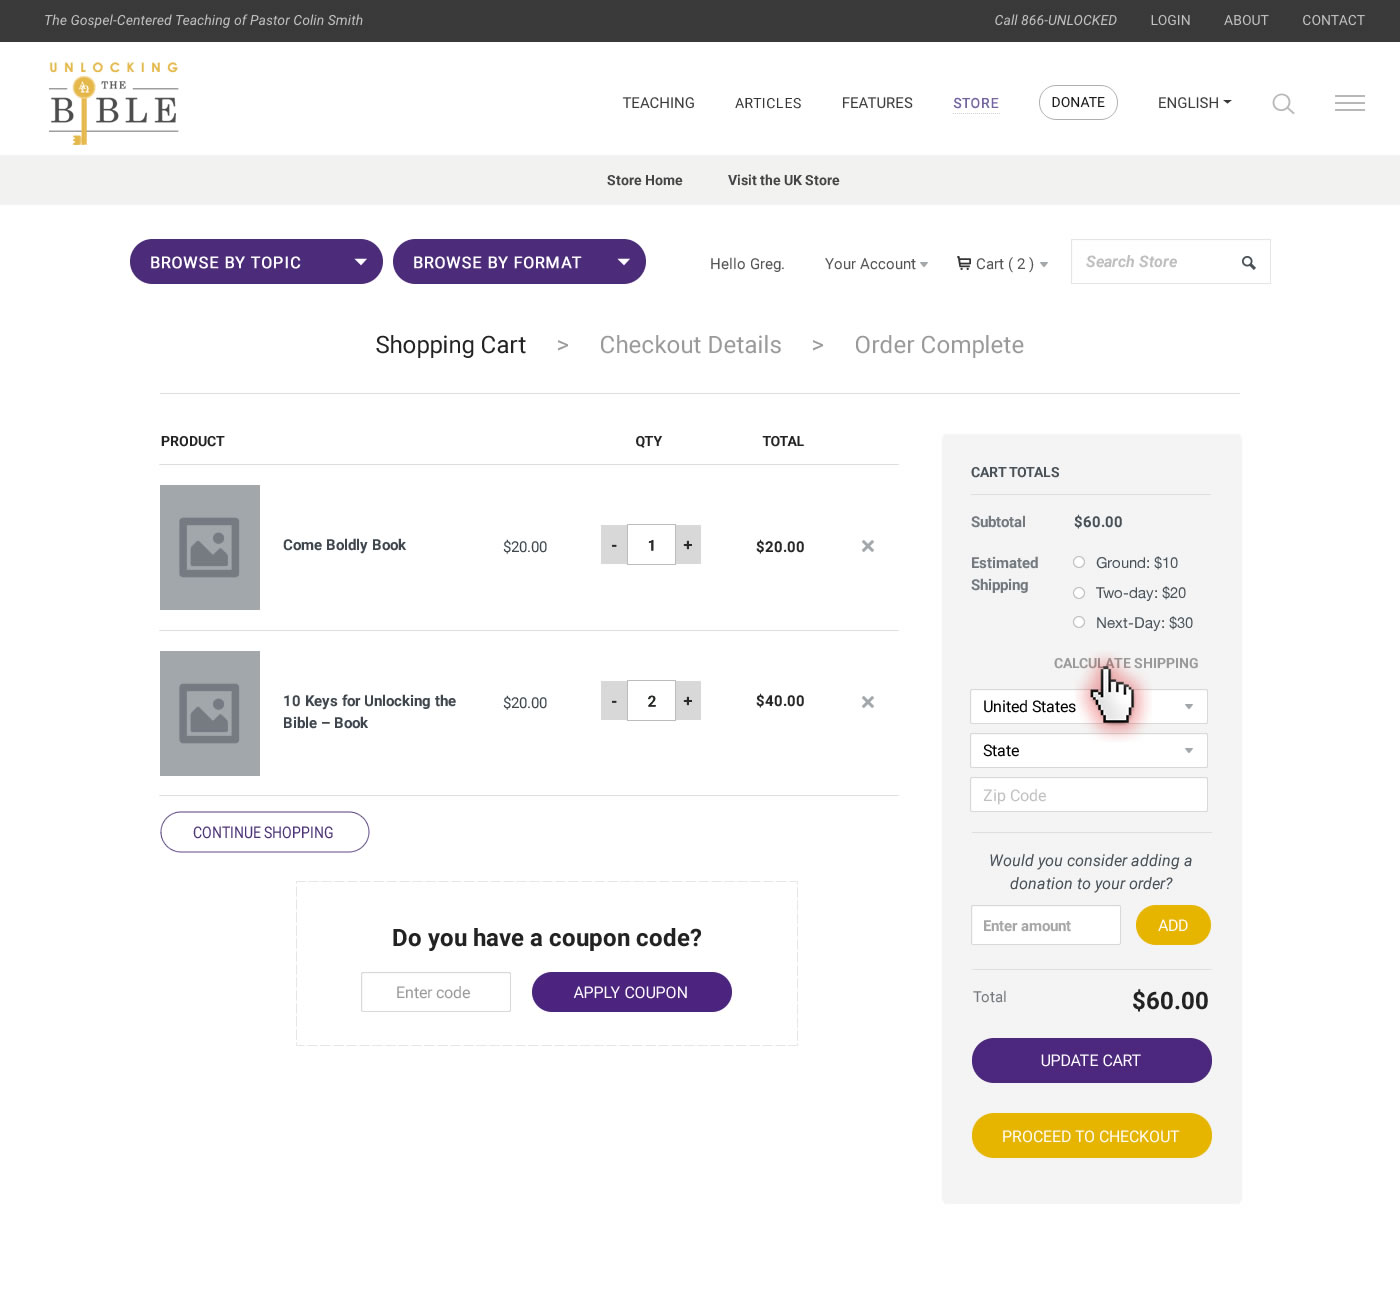Open the site search magnifier icon
Screen dimensions: 1400x1300
pos(1283,103)
